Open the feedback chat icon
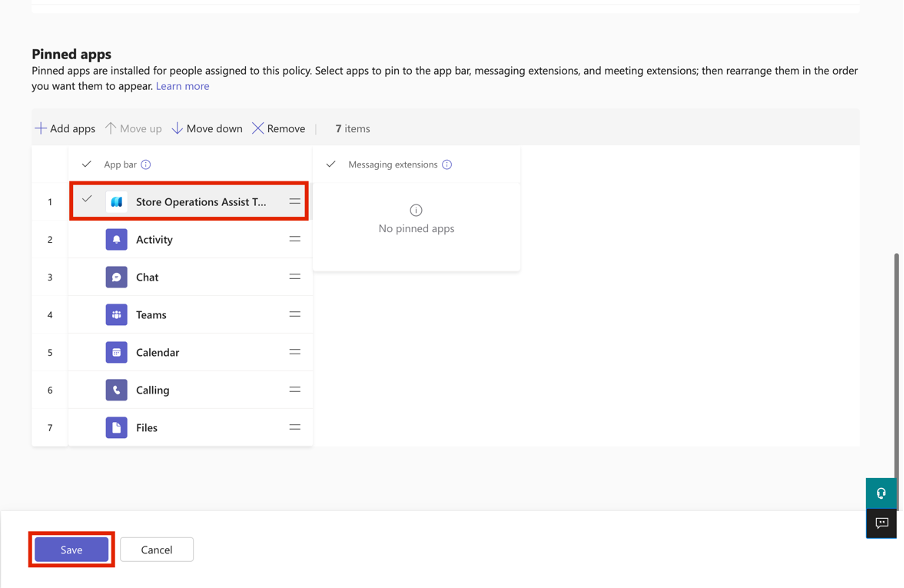The width and height of the screenshot is (904, 588). (x=881, y=523)
